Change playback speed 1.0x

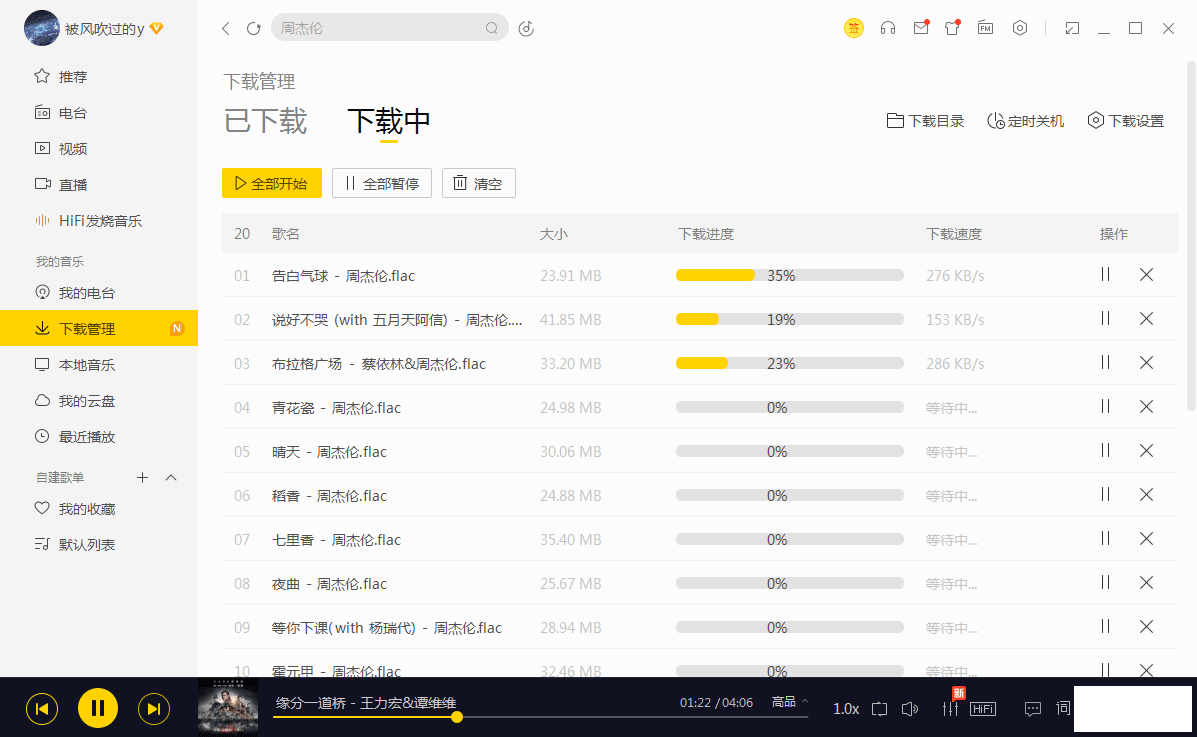[846, 709]
